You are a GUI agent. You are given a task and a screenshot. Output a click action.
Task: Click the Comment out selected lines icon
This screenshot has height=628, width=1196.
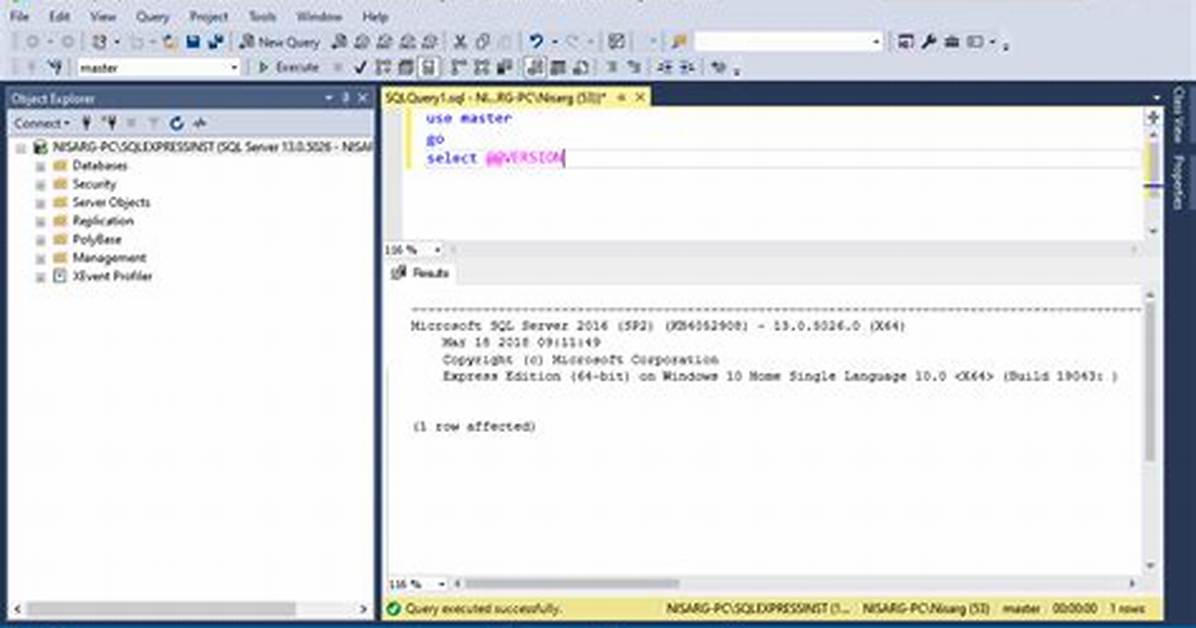pyautogui.click(x=612, y=68)
